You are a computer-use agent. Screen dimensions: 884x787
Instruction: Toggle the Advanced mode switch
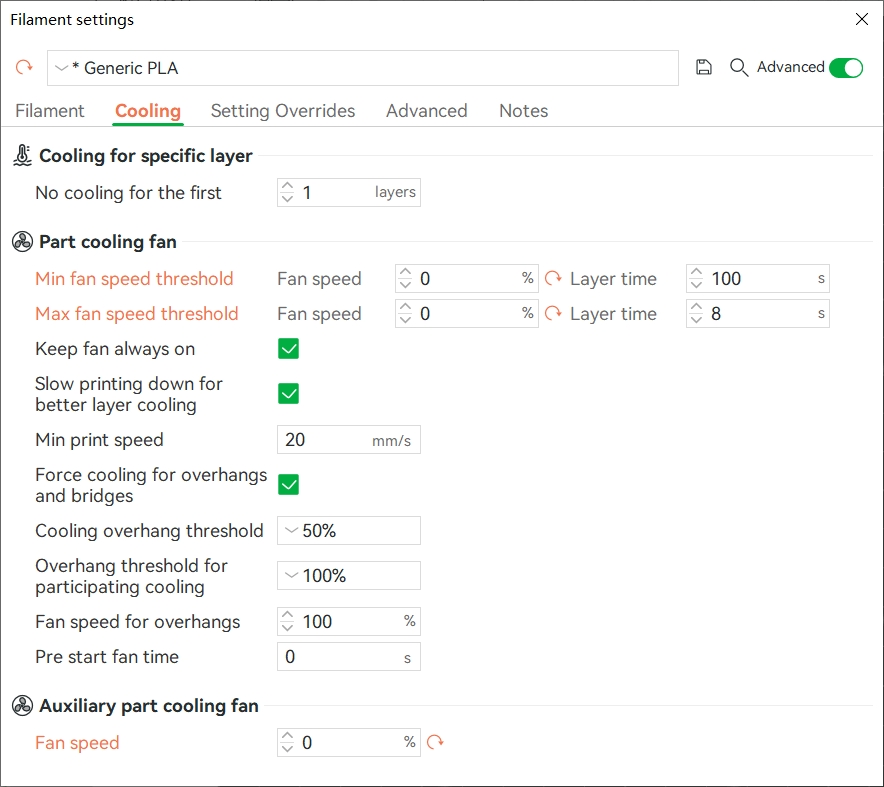tap(846, 68)
